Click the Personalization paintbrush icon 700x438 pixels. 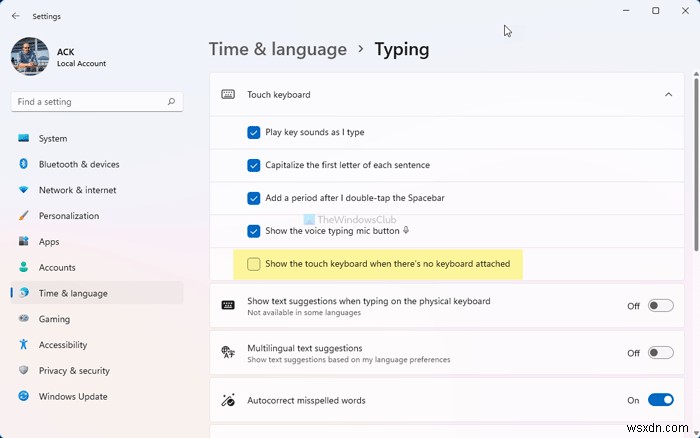[x=24, y=216]
